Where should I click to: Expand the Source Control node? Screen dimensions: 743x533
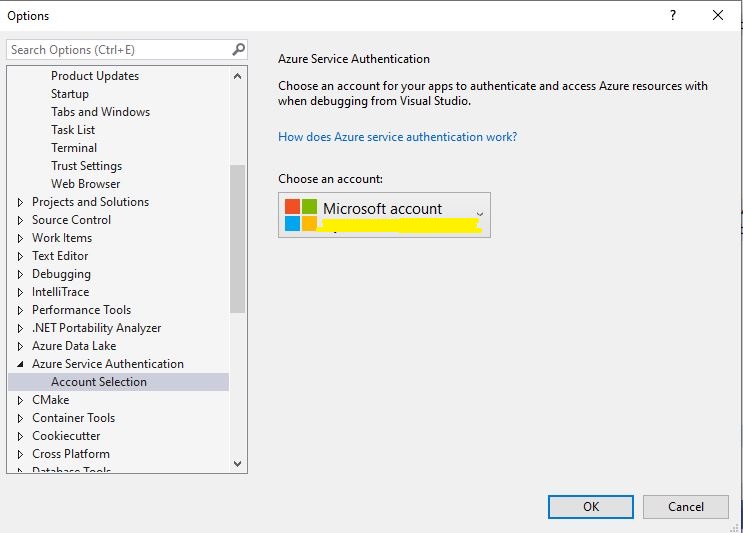point(21,220)
